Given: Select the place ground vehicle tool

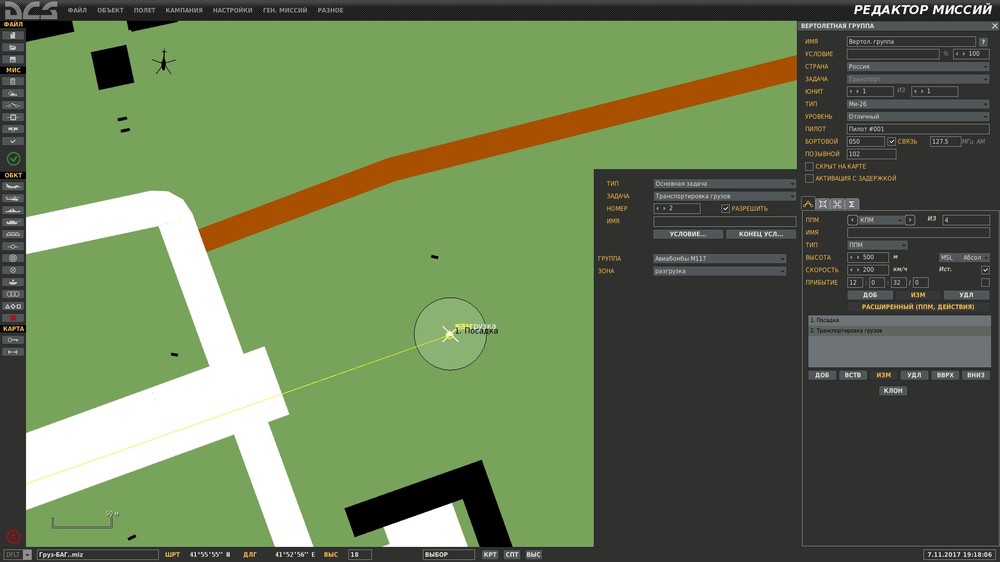Looking at the screenshot, I should pos(13,223).
